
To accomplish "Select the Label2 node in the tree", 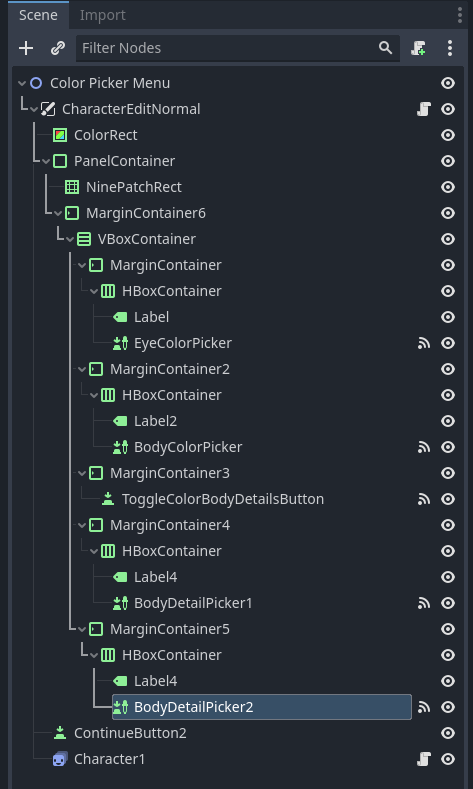I will [155, 421].
